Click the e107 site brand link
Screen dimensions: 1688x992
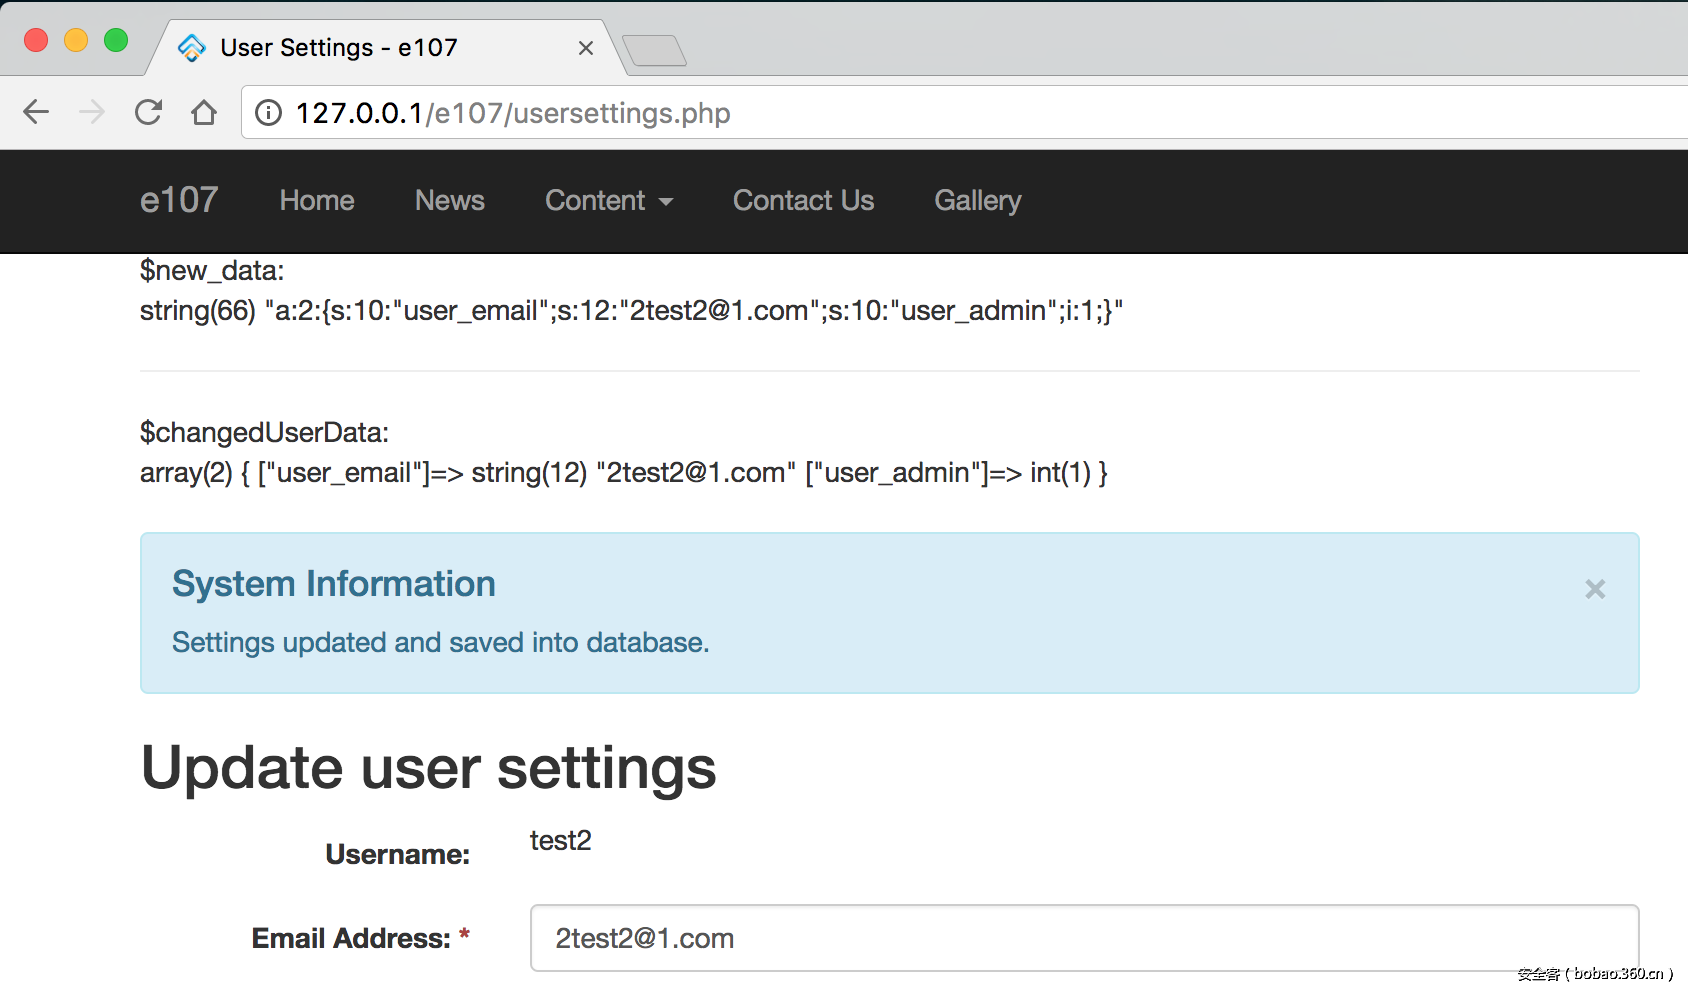tap(179, 200)
